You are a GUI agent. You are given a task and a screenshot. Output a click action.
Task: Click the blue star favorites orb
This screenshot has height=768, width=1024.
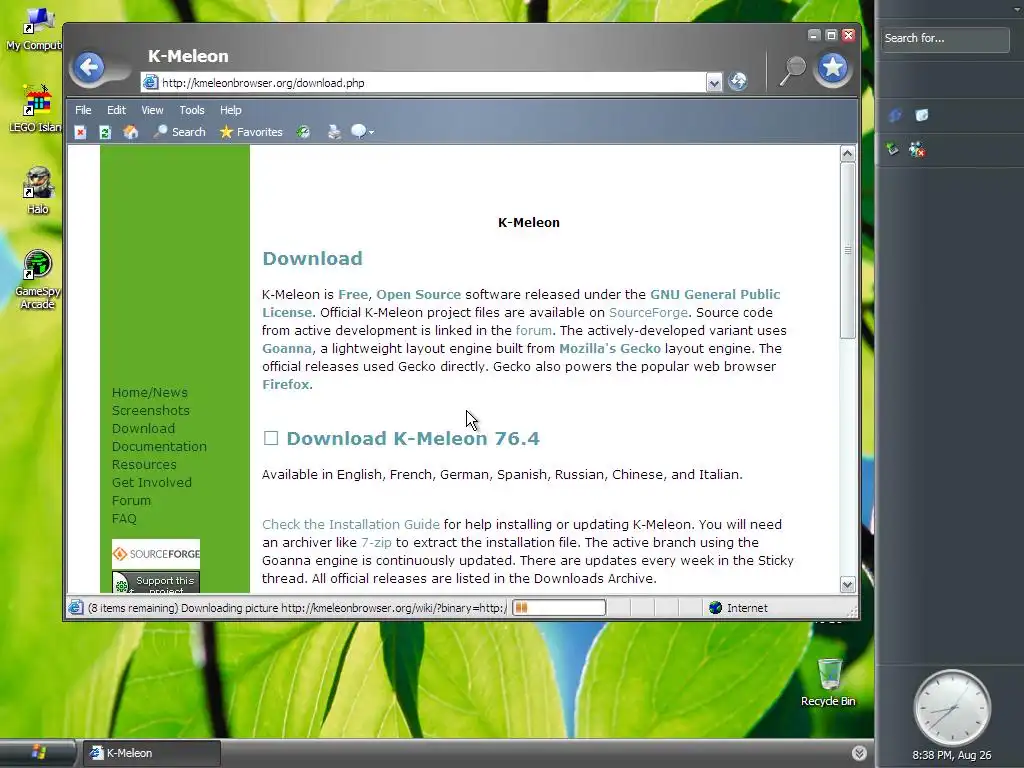tap(833, 68)
